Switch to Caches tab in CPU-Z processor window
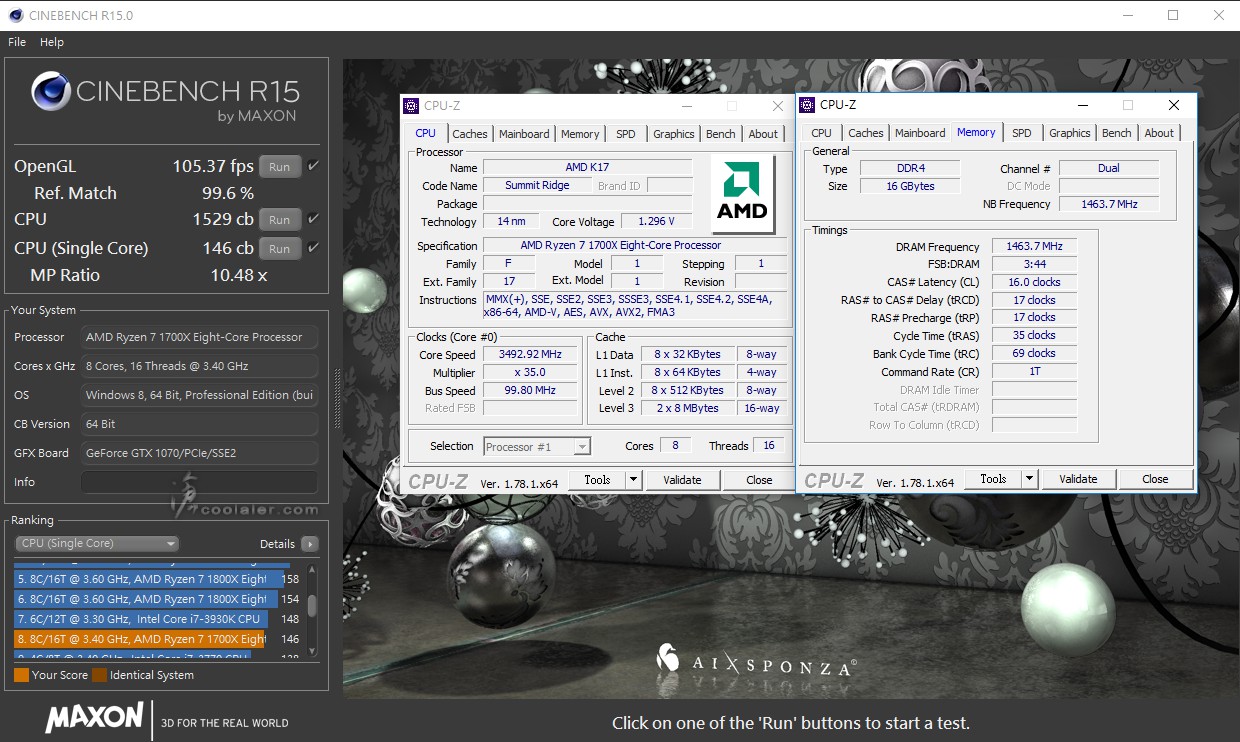 point(470,134)
